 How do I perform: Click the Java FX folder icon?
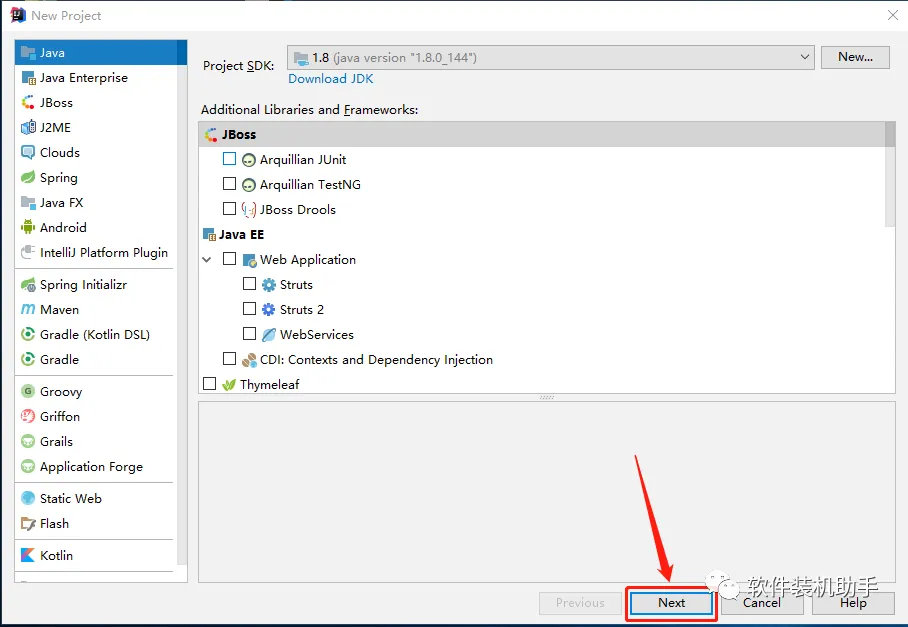point(28,203)
